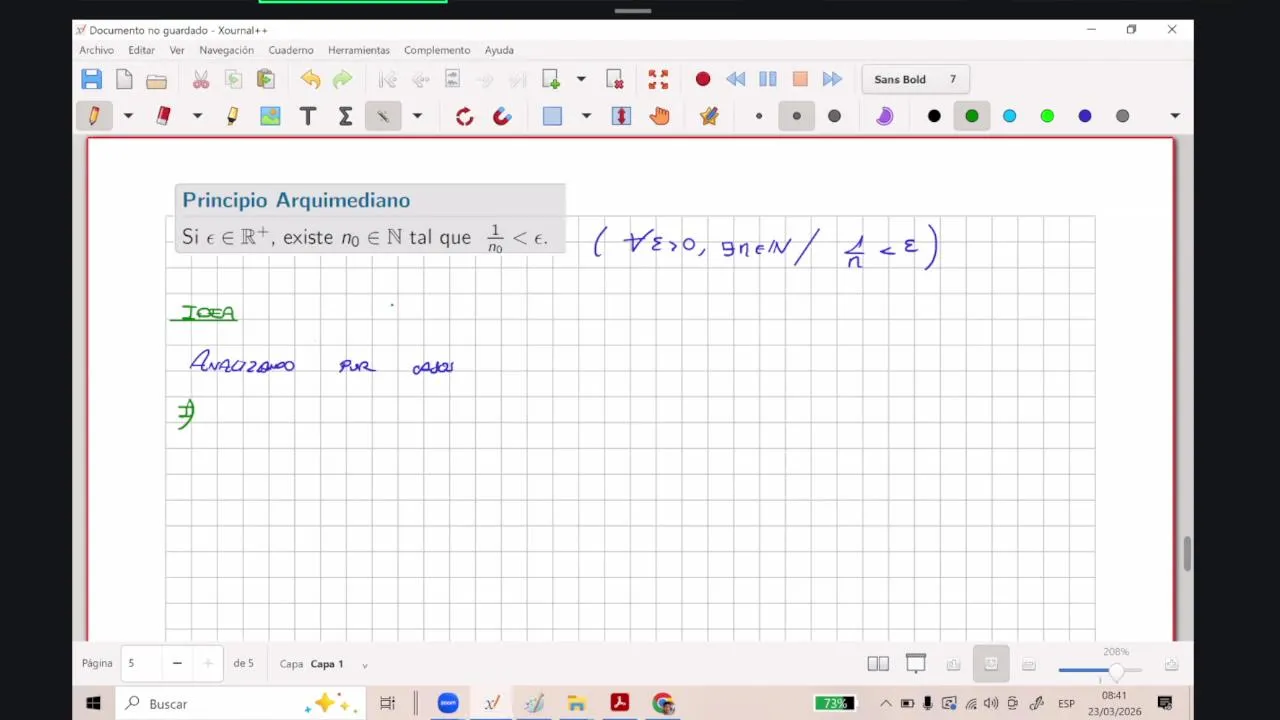This screenshot has height=720, width=1280.
Task: Open the Sans Bold font selector
Action: pyautogui.click(x=915, y=79)
